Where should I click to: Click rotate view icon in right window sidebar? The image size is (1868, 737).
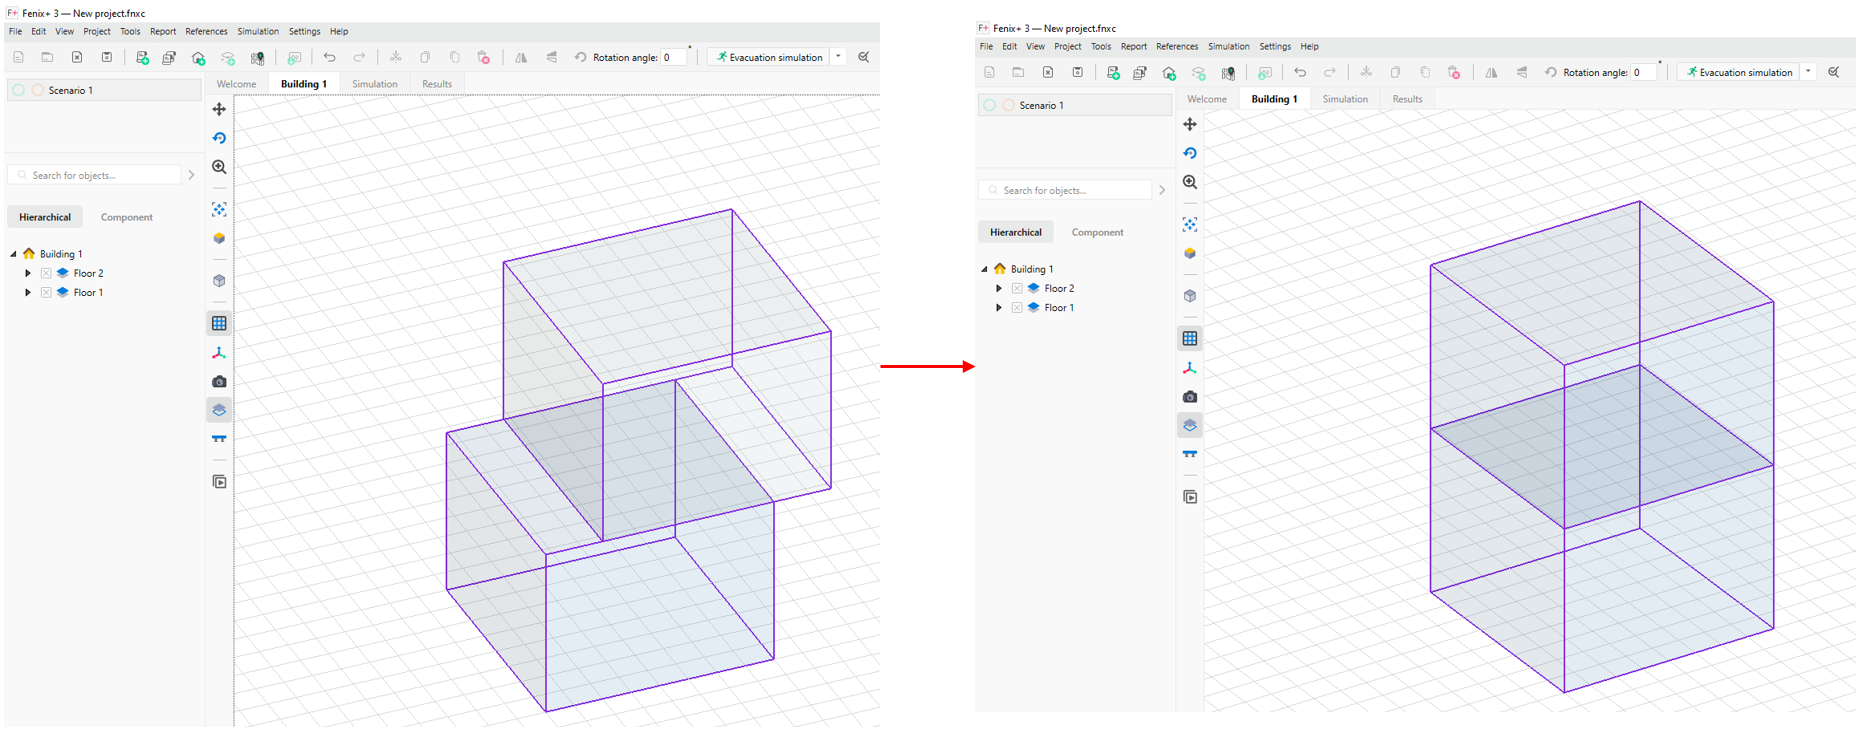pos(1190,153)
